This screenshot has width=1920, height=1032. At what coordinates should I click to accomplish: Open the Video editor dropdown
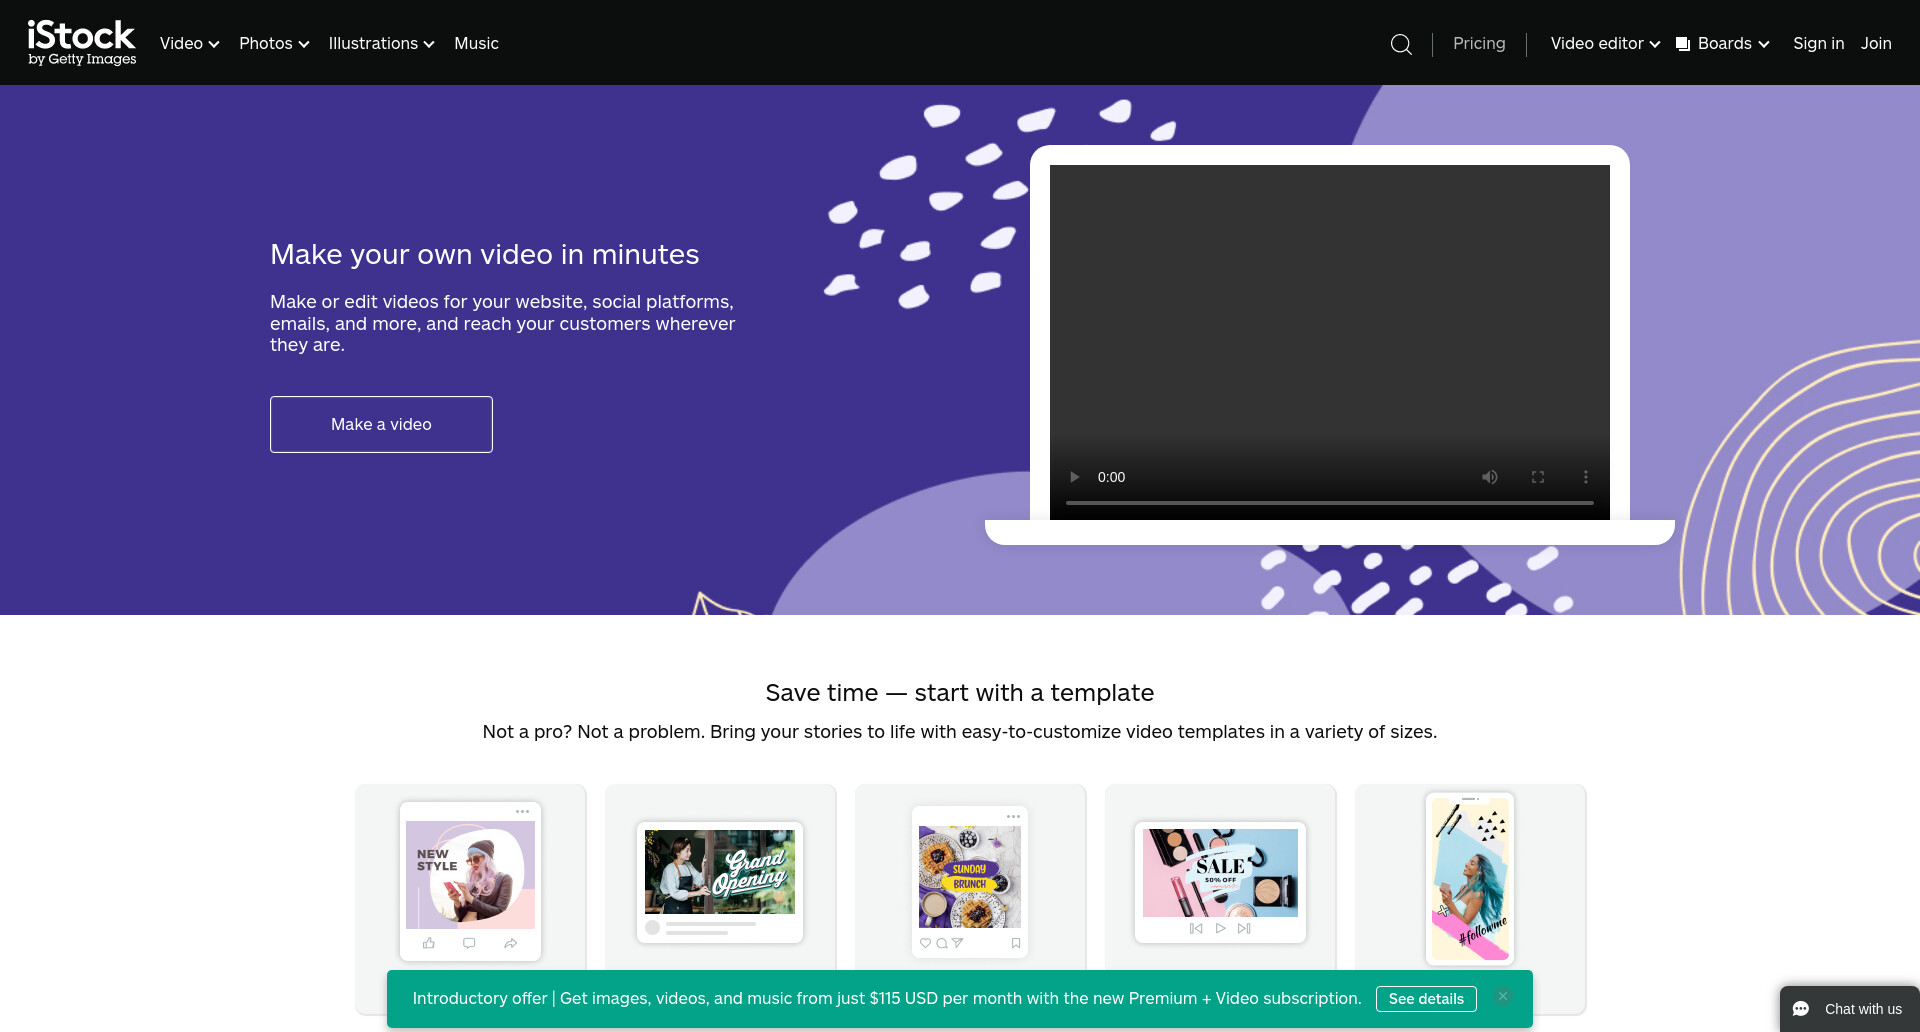(x=1605, y=43)
